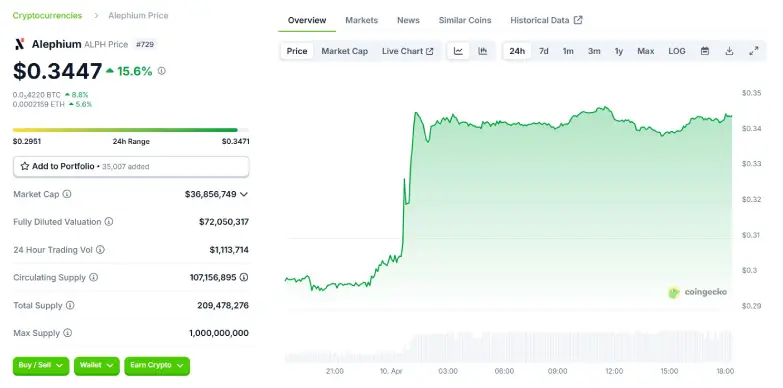Select the 1y time range

(x=619, y=51)
